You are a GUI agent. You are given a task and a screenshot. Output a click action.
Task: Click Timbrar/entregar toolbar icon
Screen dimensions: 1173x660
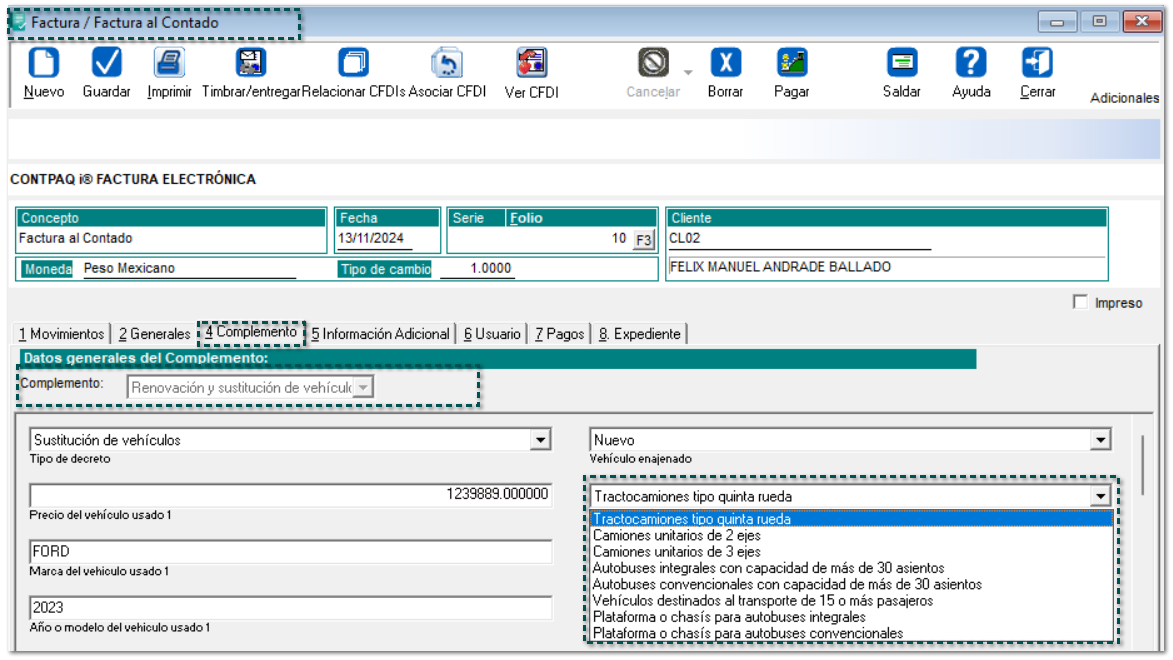251,63
